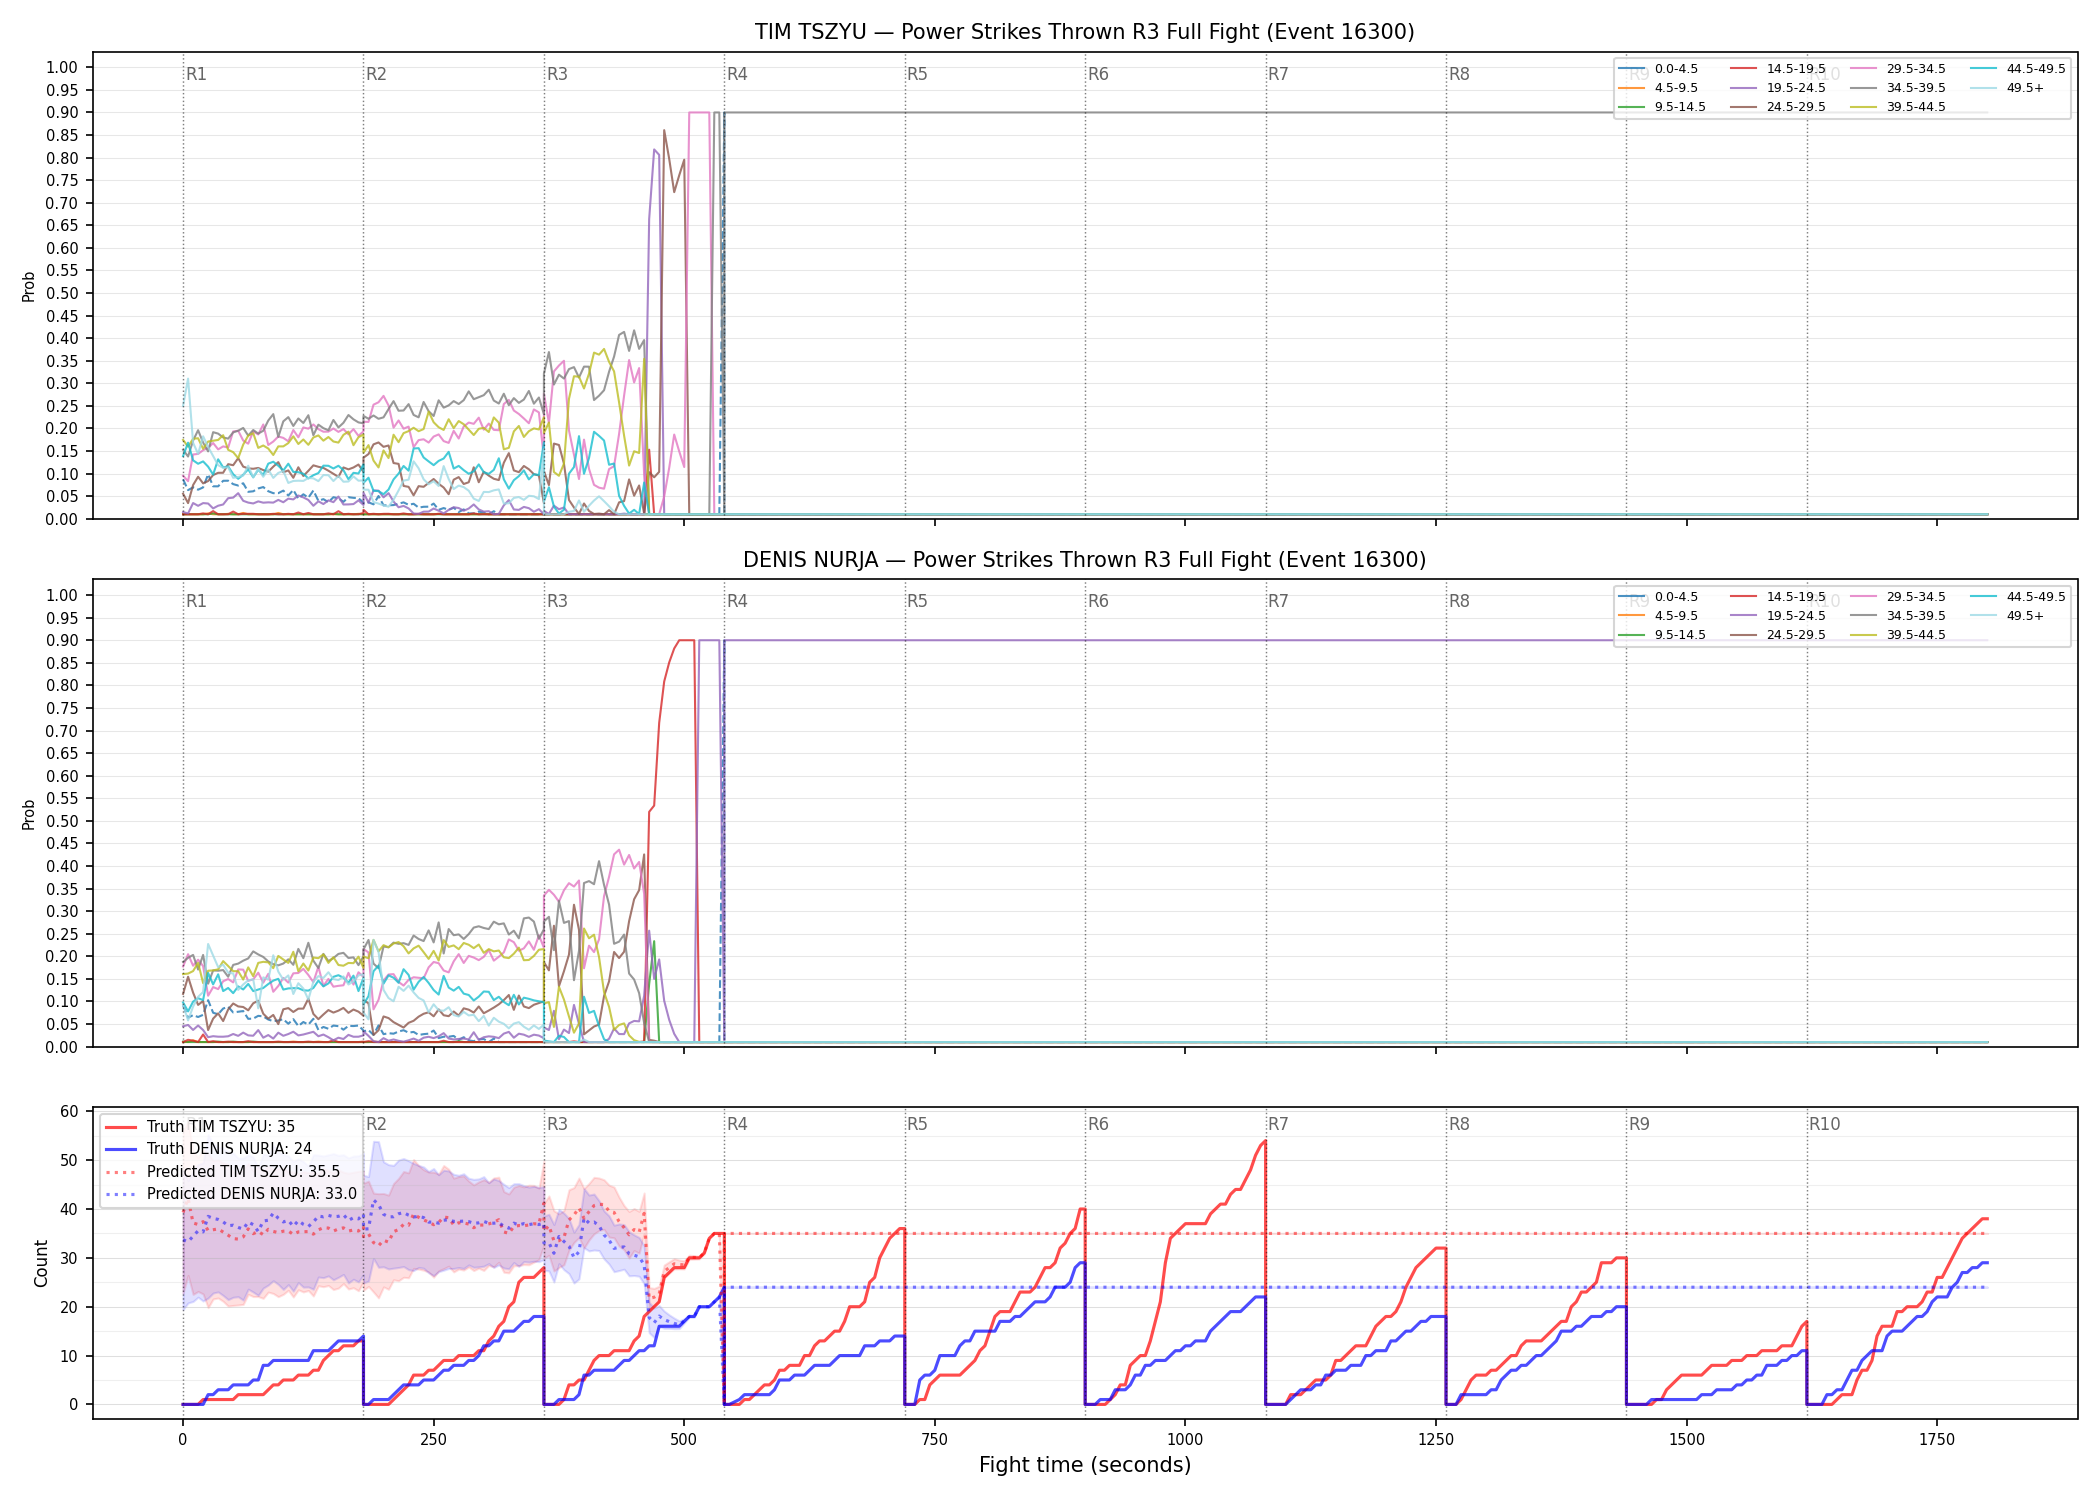
Task: Click the 0.0-4.5 legend entry in top chart
Action: 1658,69
